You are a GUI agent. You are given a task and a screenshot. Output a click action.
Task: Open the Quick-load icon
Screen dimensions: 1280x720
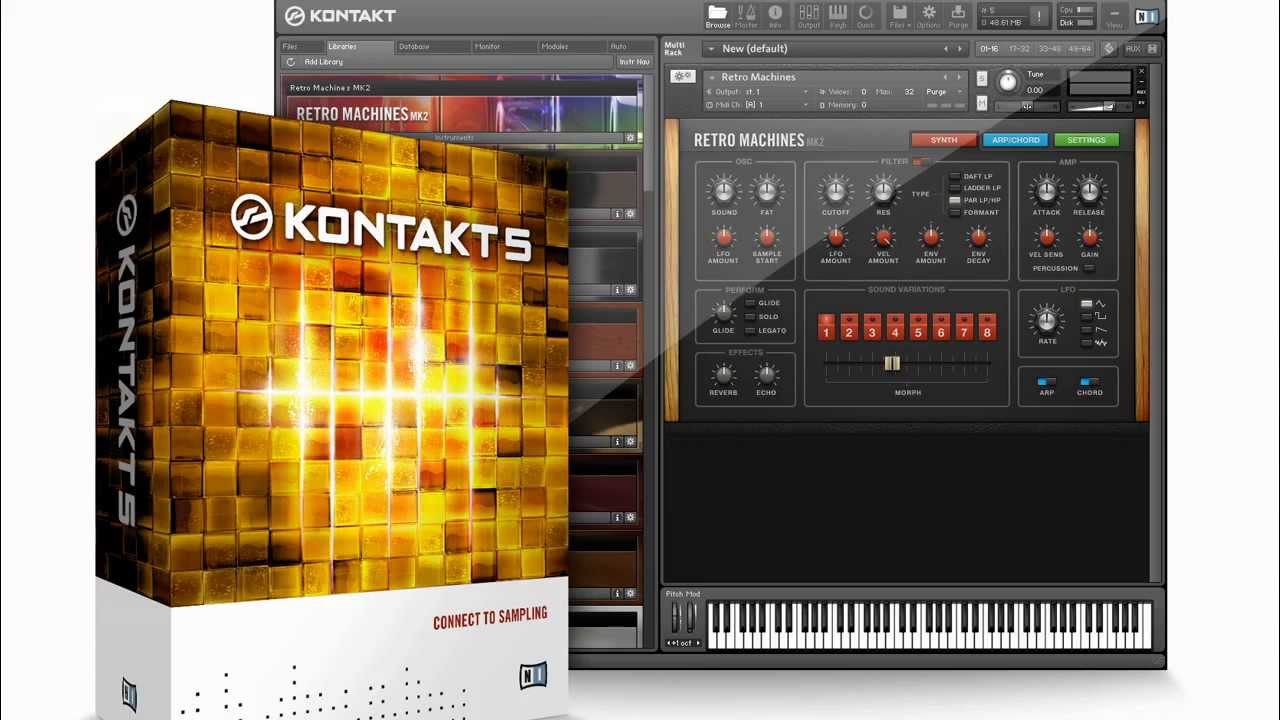tap(865, 16)
